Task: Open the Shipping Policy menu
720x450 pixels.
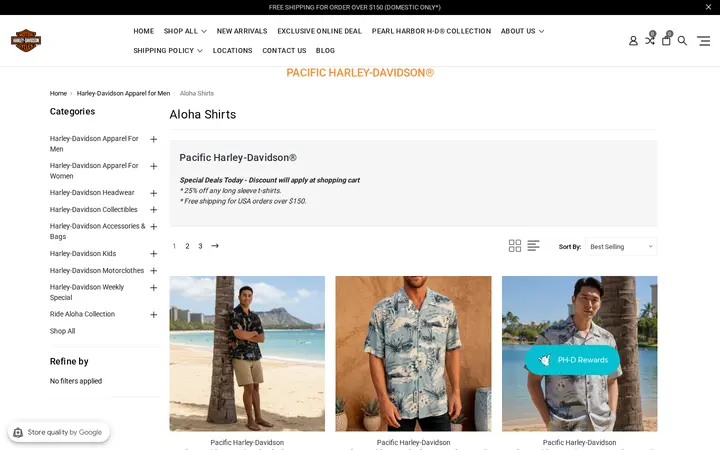Action: 168,51
